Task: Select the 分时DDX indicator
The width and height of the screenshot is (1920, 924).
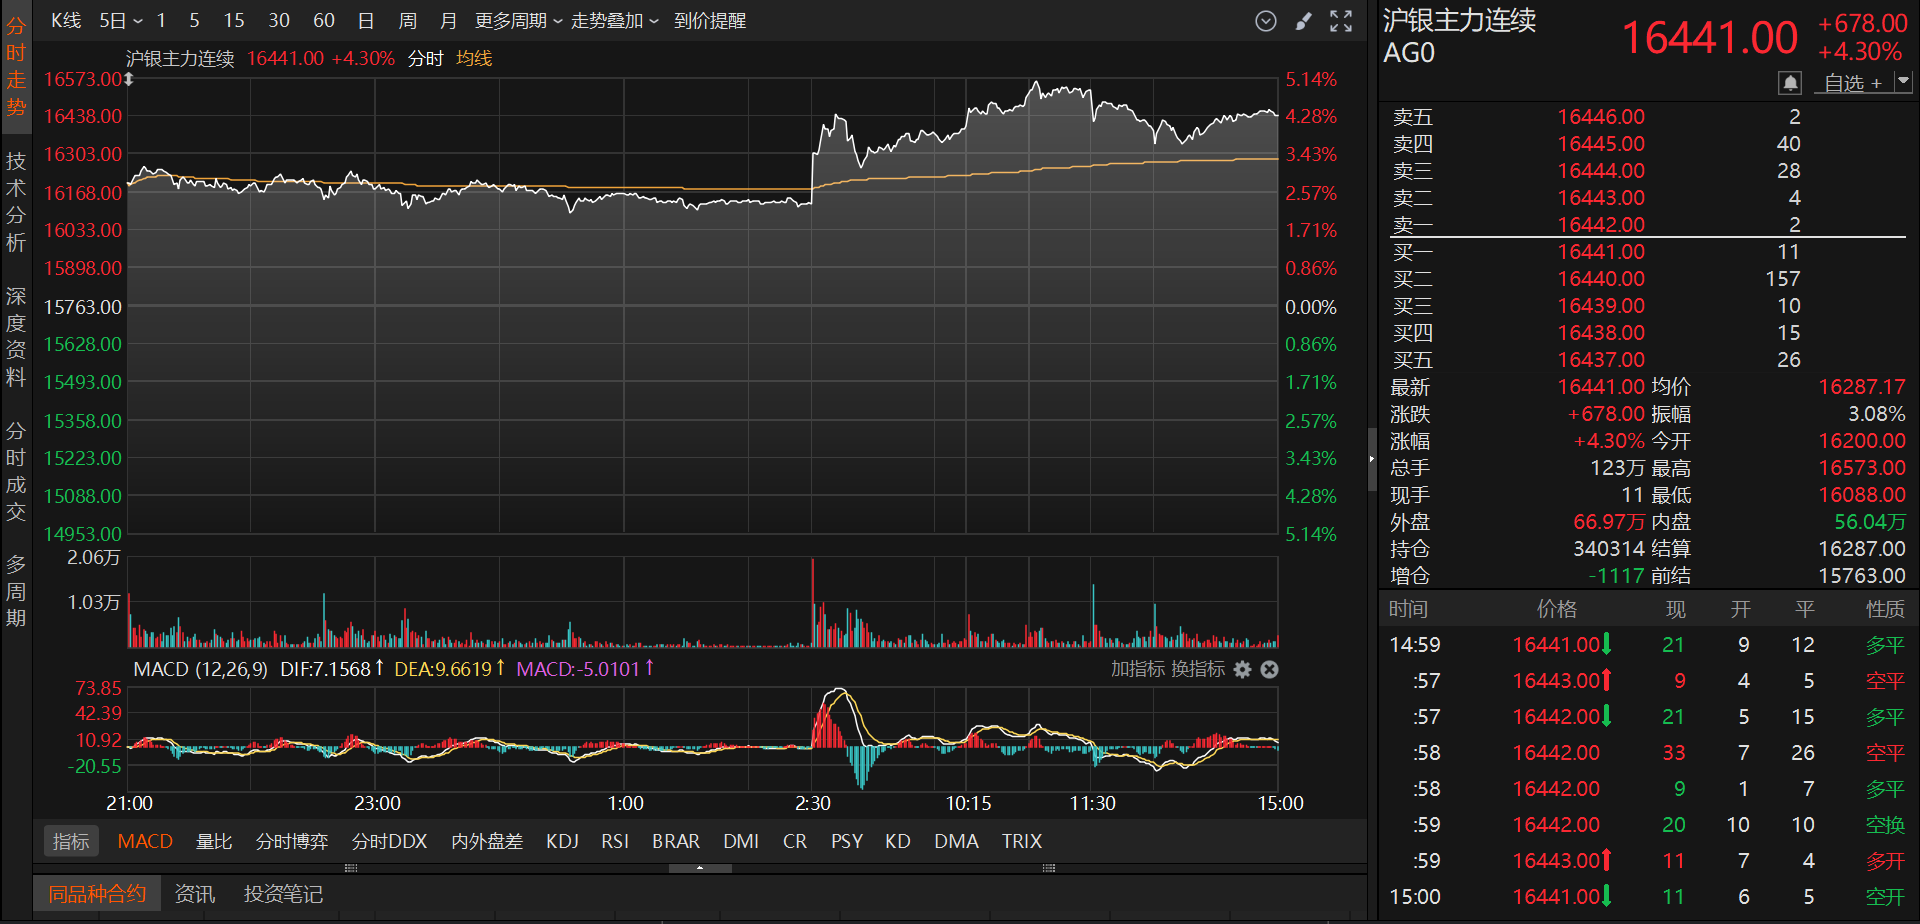Action: coord(390,842)
